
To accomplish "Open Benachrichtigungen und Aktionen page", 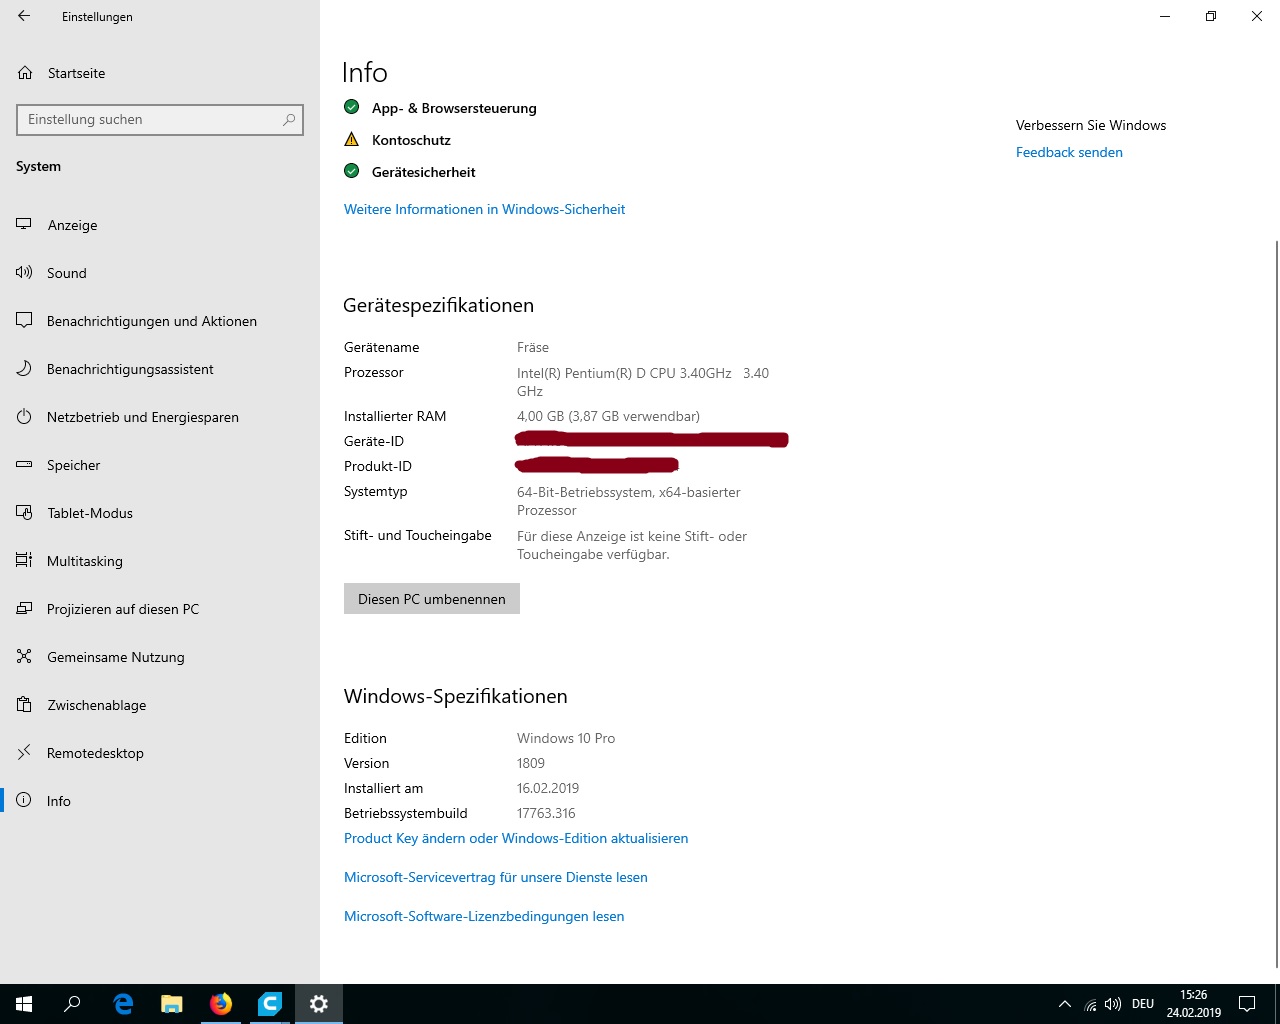I will pyautogui.click(x=160, y=321).
